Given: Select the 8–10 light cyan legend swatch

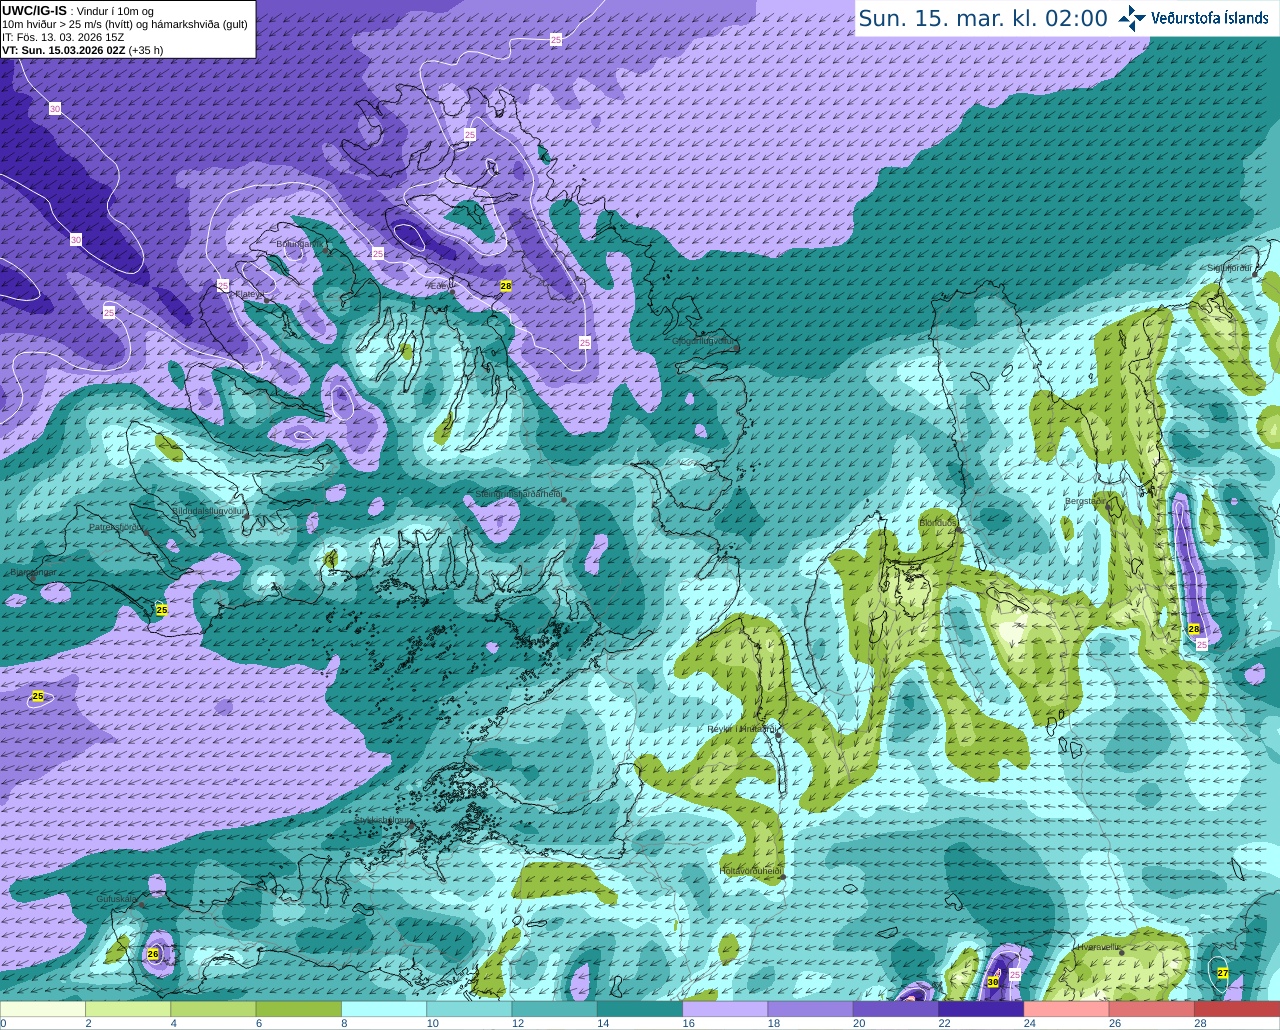Looking at the screenshot, I should tap(384, 1009).
